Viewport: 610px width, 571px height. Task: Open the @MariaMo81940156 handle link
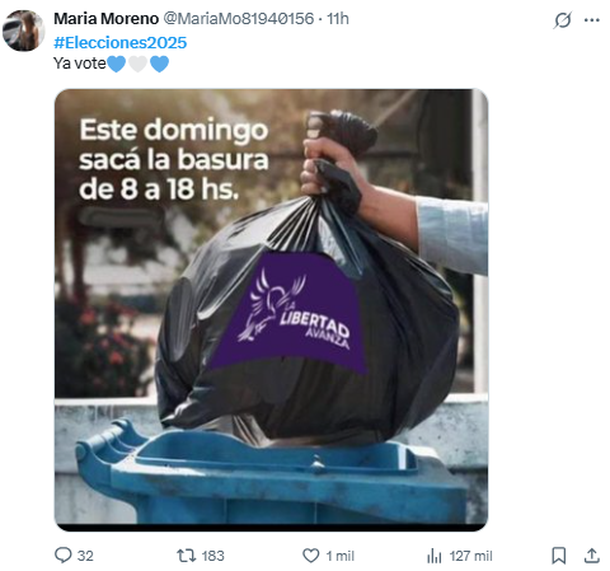[238, 19]
